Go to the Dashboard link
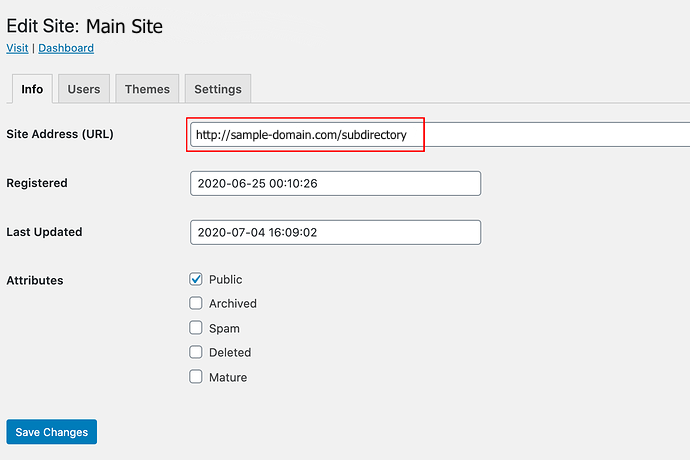The image size is (690, 460). [x=66, y=48]
